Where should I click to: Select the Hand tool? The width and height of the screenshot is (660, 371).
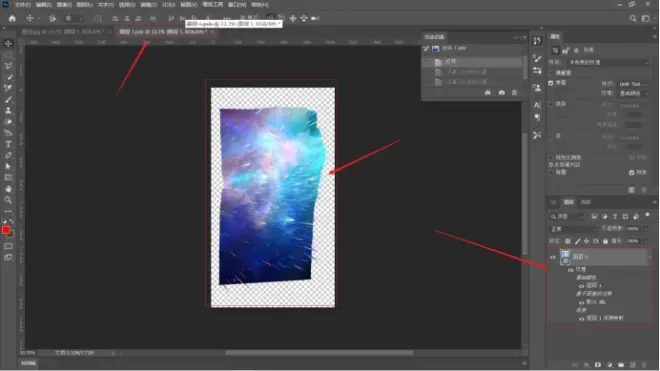8,189
